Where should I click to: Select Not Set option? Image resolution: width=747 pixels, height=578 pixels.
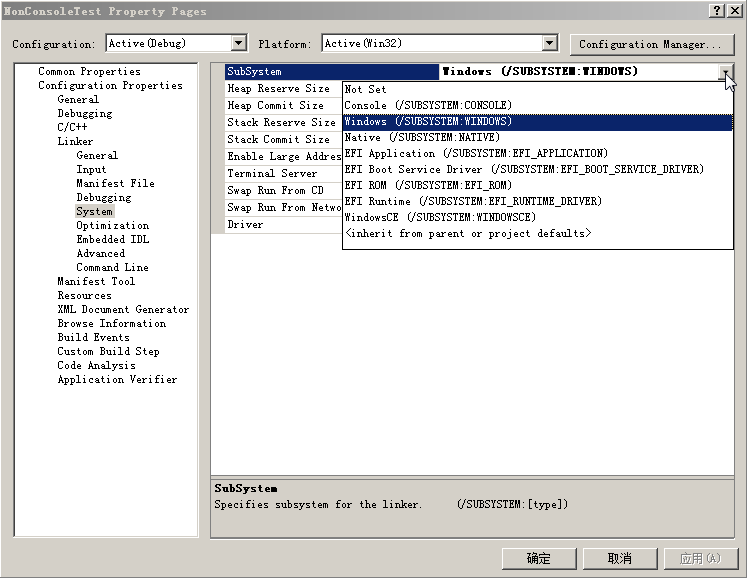[x=537, y=89]
